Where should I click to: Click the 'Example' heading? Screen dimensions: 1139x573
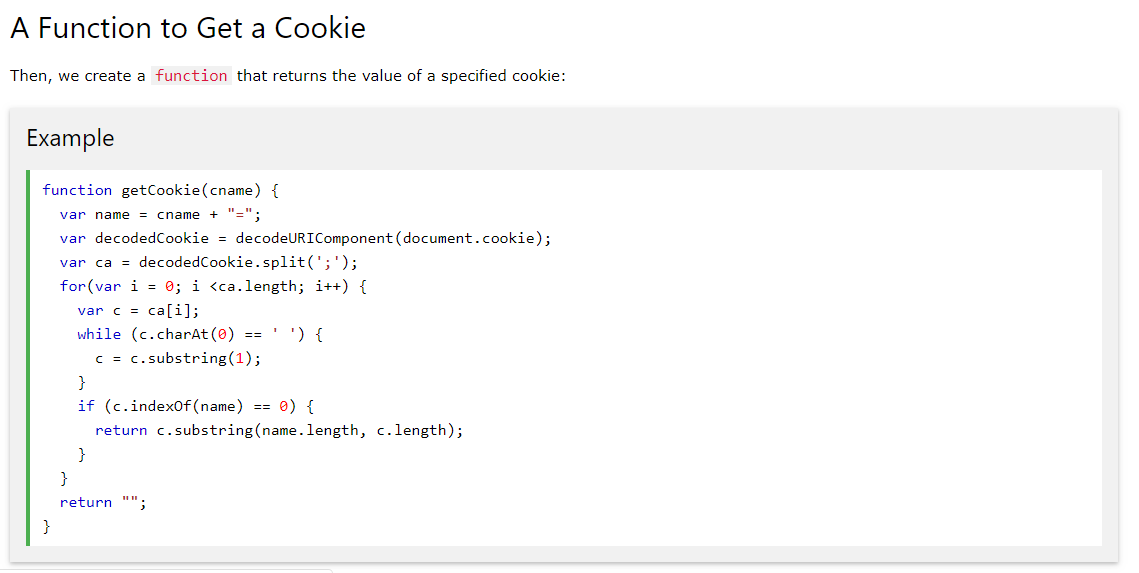(x=70, y=138)
